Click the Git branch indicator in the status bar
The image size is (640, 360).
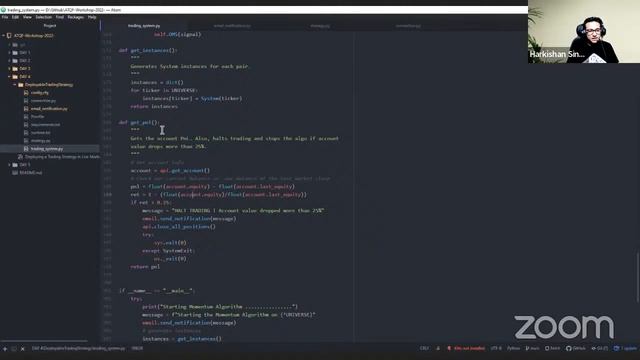tap(532, 349)
